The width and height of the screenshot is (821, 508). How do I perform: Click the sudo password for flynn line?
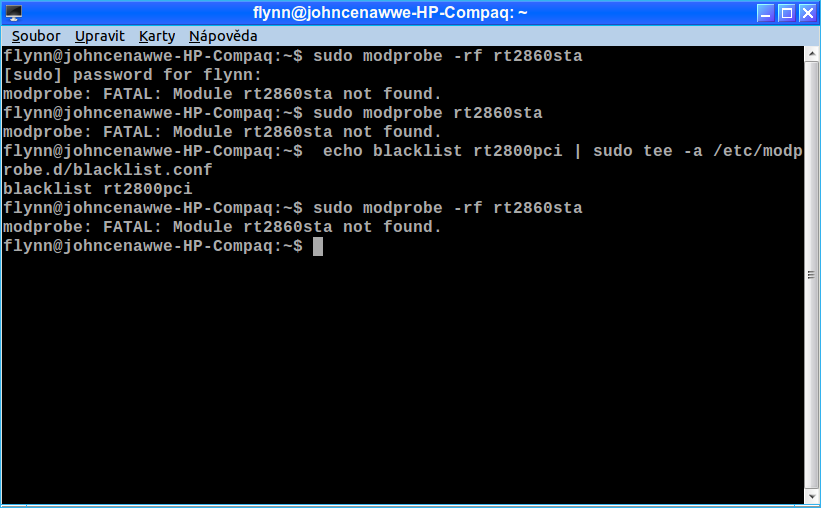132,75
